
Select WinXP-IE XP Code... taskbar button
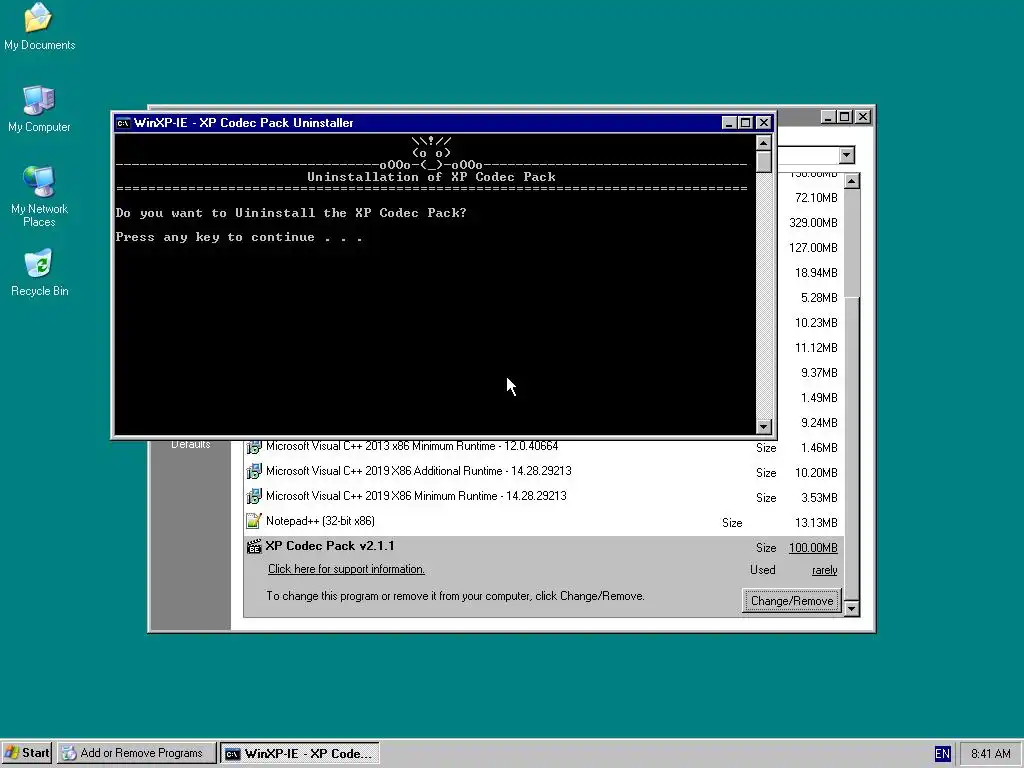pyautogui.click(x=300, y=753)
